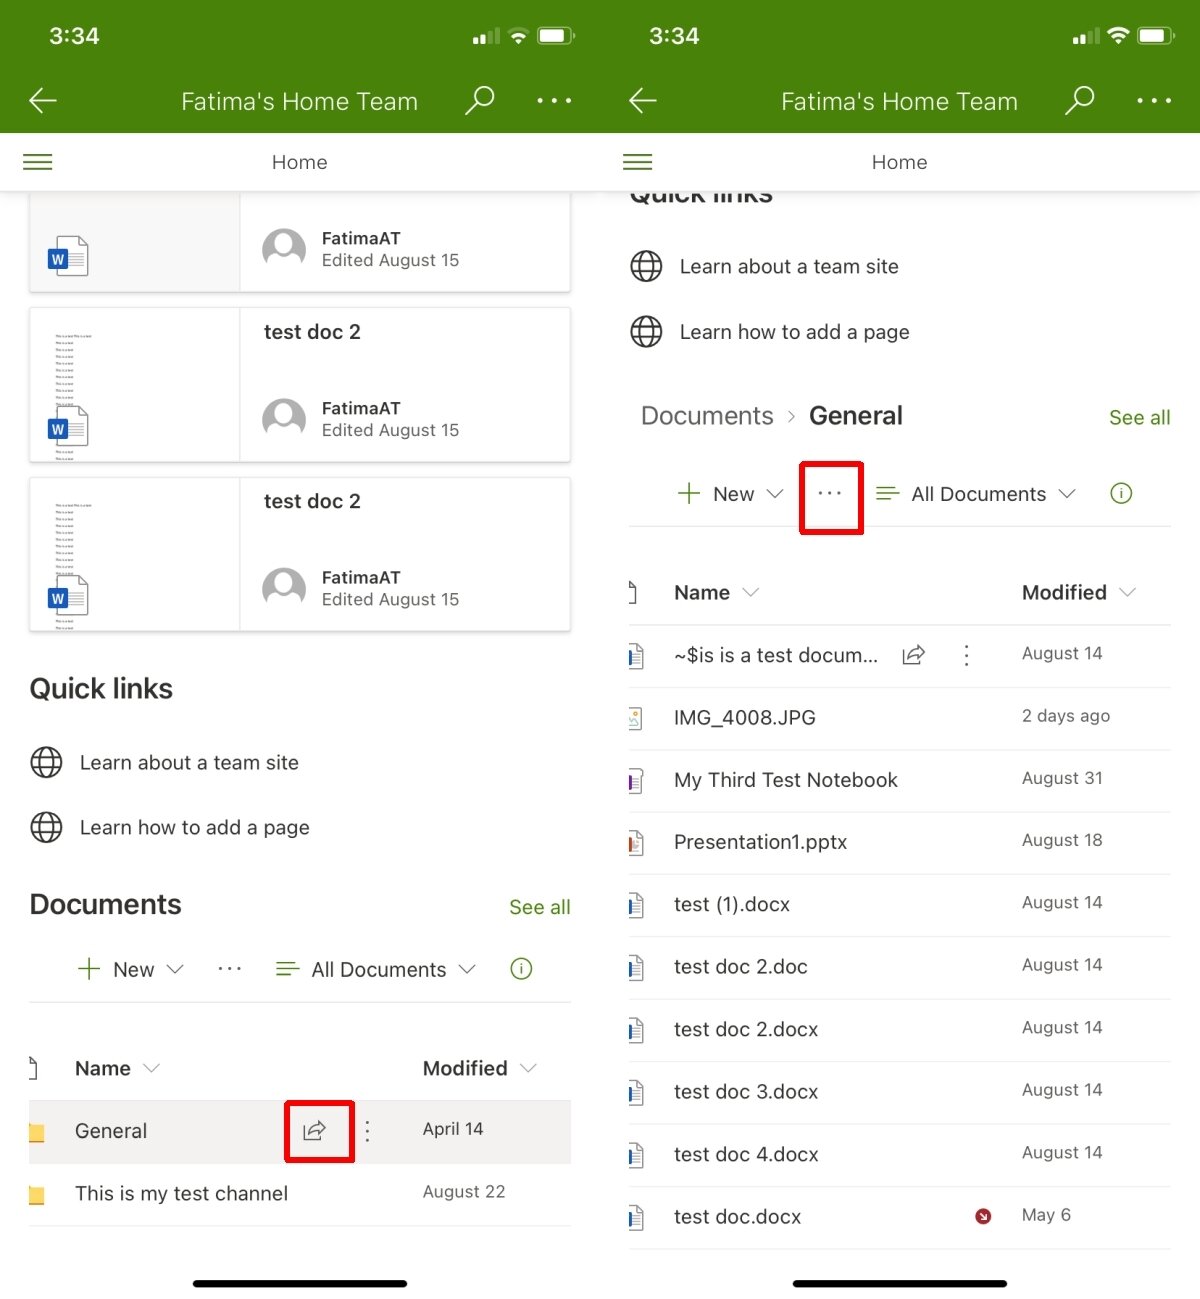Open the test doc 3.docx file
The height and width of the screenshot is (1299, 1200).
746,1092
